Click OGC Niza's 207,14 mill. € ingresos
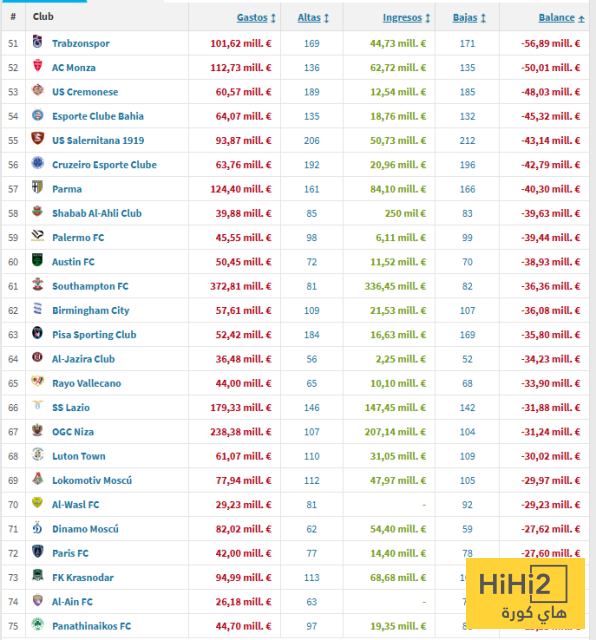The width and height of the screenshot is (596, 640). pos(395,432)
